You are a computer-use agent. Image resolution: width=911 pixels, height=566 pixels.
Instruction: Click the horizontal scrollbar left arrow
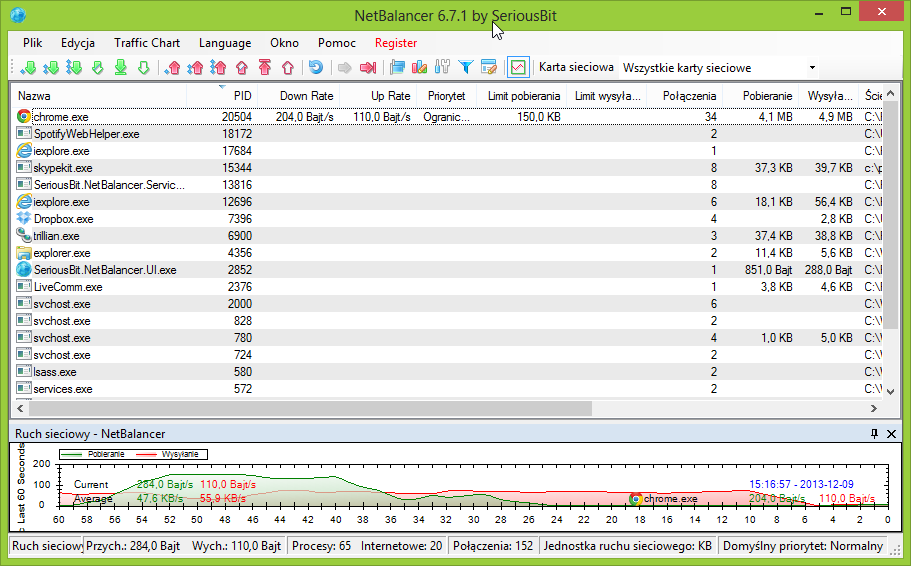click(20, 409)
